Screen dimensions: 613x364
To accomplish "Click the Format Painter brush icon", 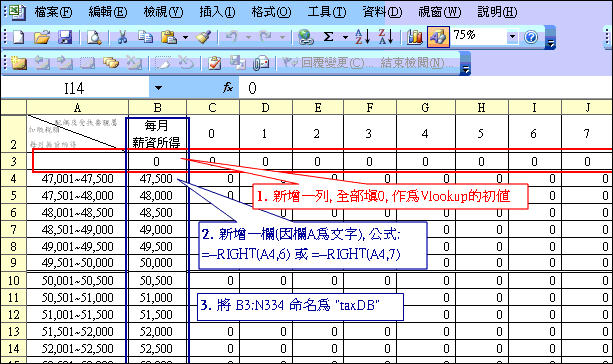I will (204, 38).
